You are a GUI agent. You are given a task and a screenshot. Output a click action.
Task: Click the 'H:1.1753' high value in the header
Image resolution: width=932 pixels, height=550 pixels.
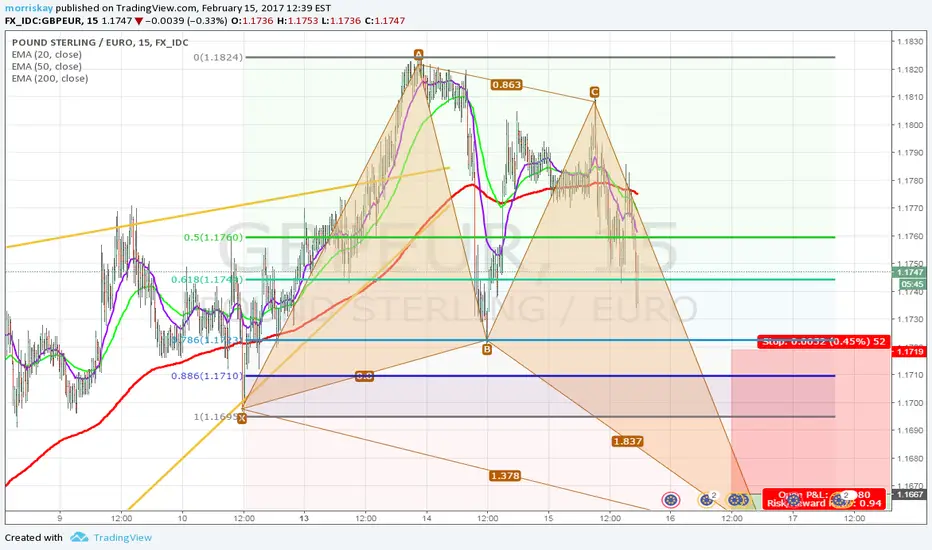coord(297,21)
